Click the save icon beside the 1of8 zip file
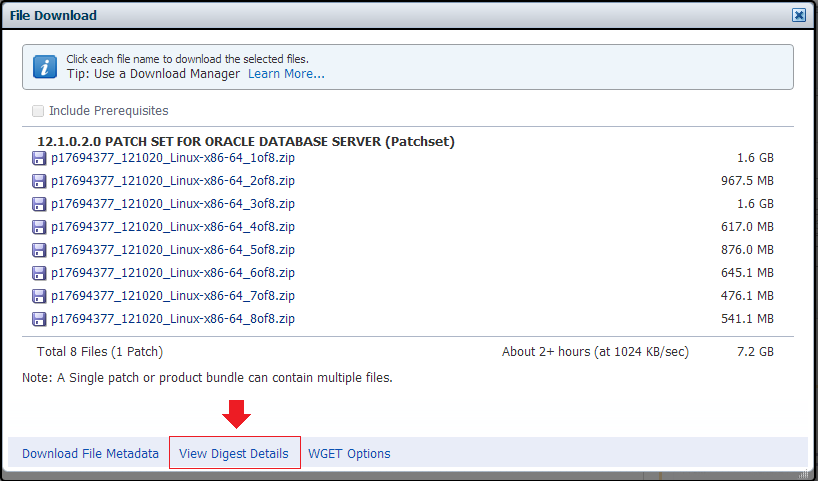This screenshot has height=481, width=818. click(40, 158)
